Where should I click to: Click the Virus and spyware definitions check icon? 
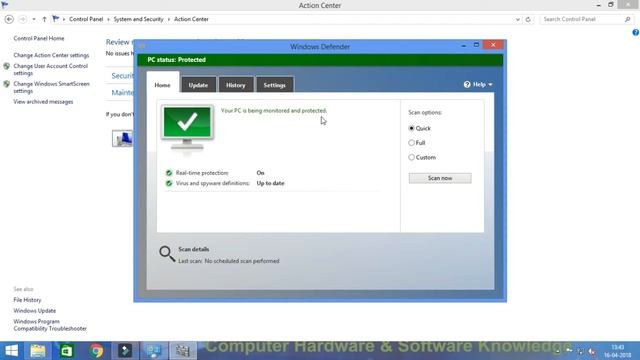[x=169, y=183]
